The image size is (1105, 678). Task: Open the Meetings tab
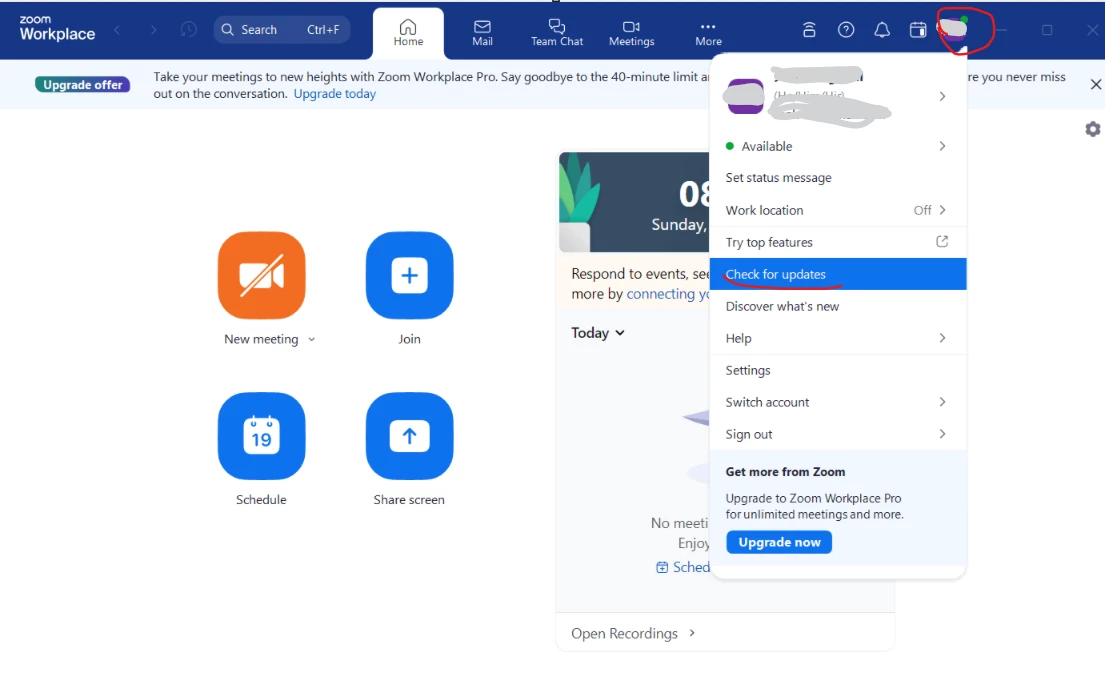(x=631, y=32)
